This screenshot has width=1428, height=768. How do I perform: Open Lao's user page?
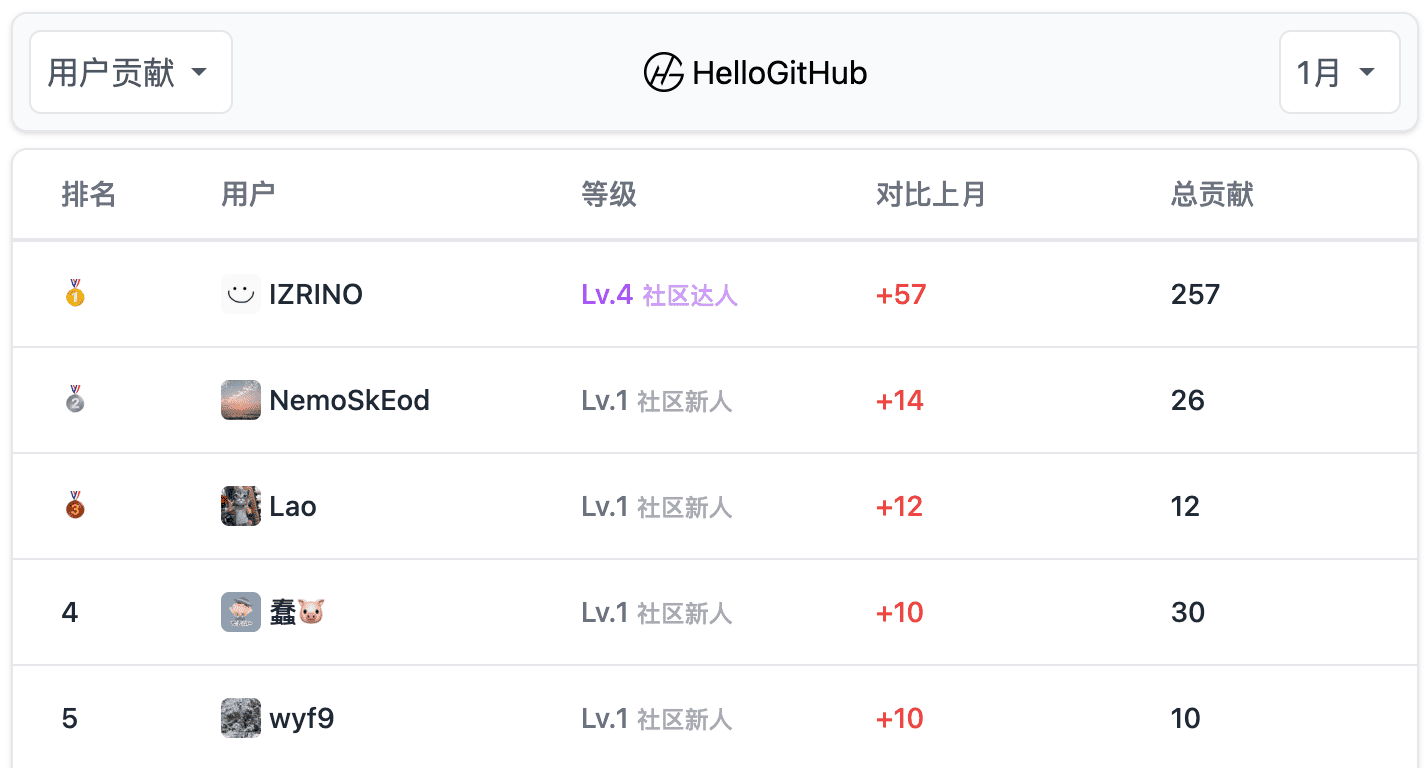293,506
